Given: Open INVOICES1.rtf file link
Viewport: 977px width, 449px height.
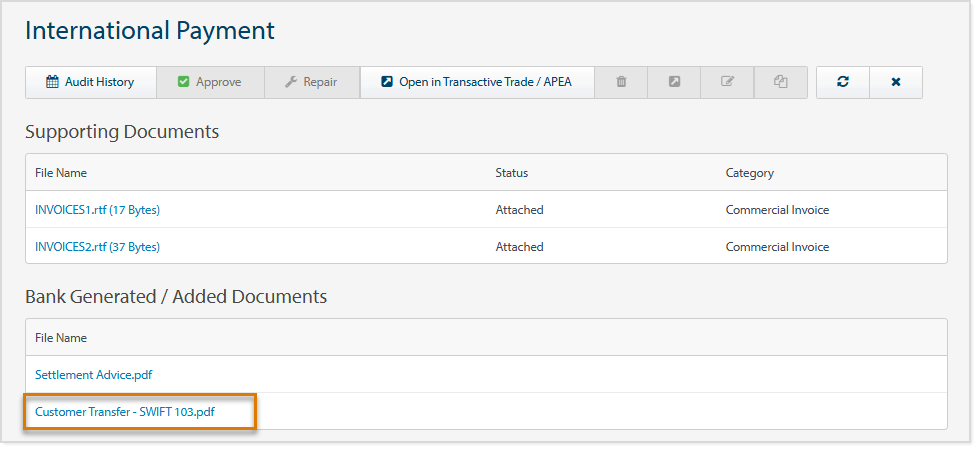Looking at the screenshot, I should tap(97, 210).
